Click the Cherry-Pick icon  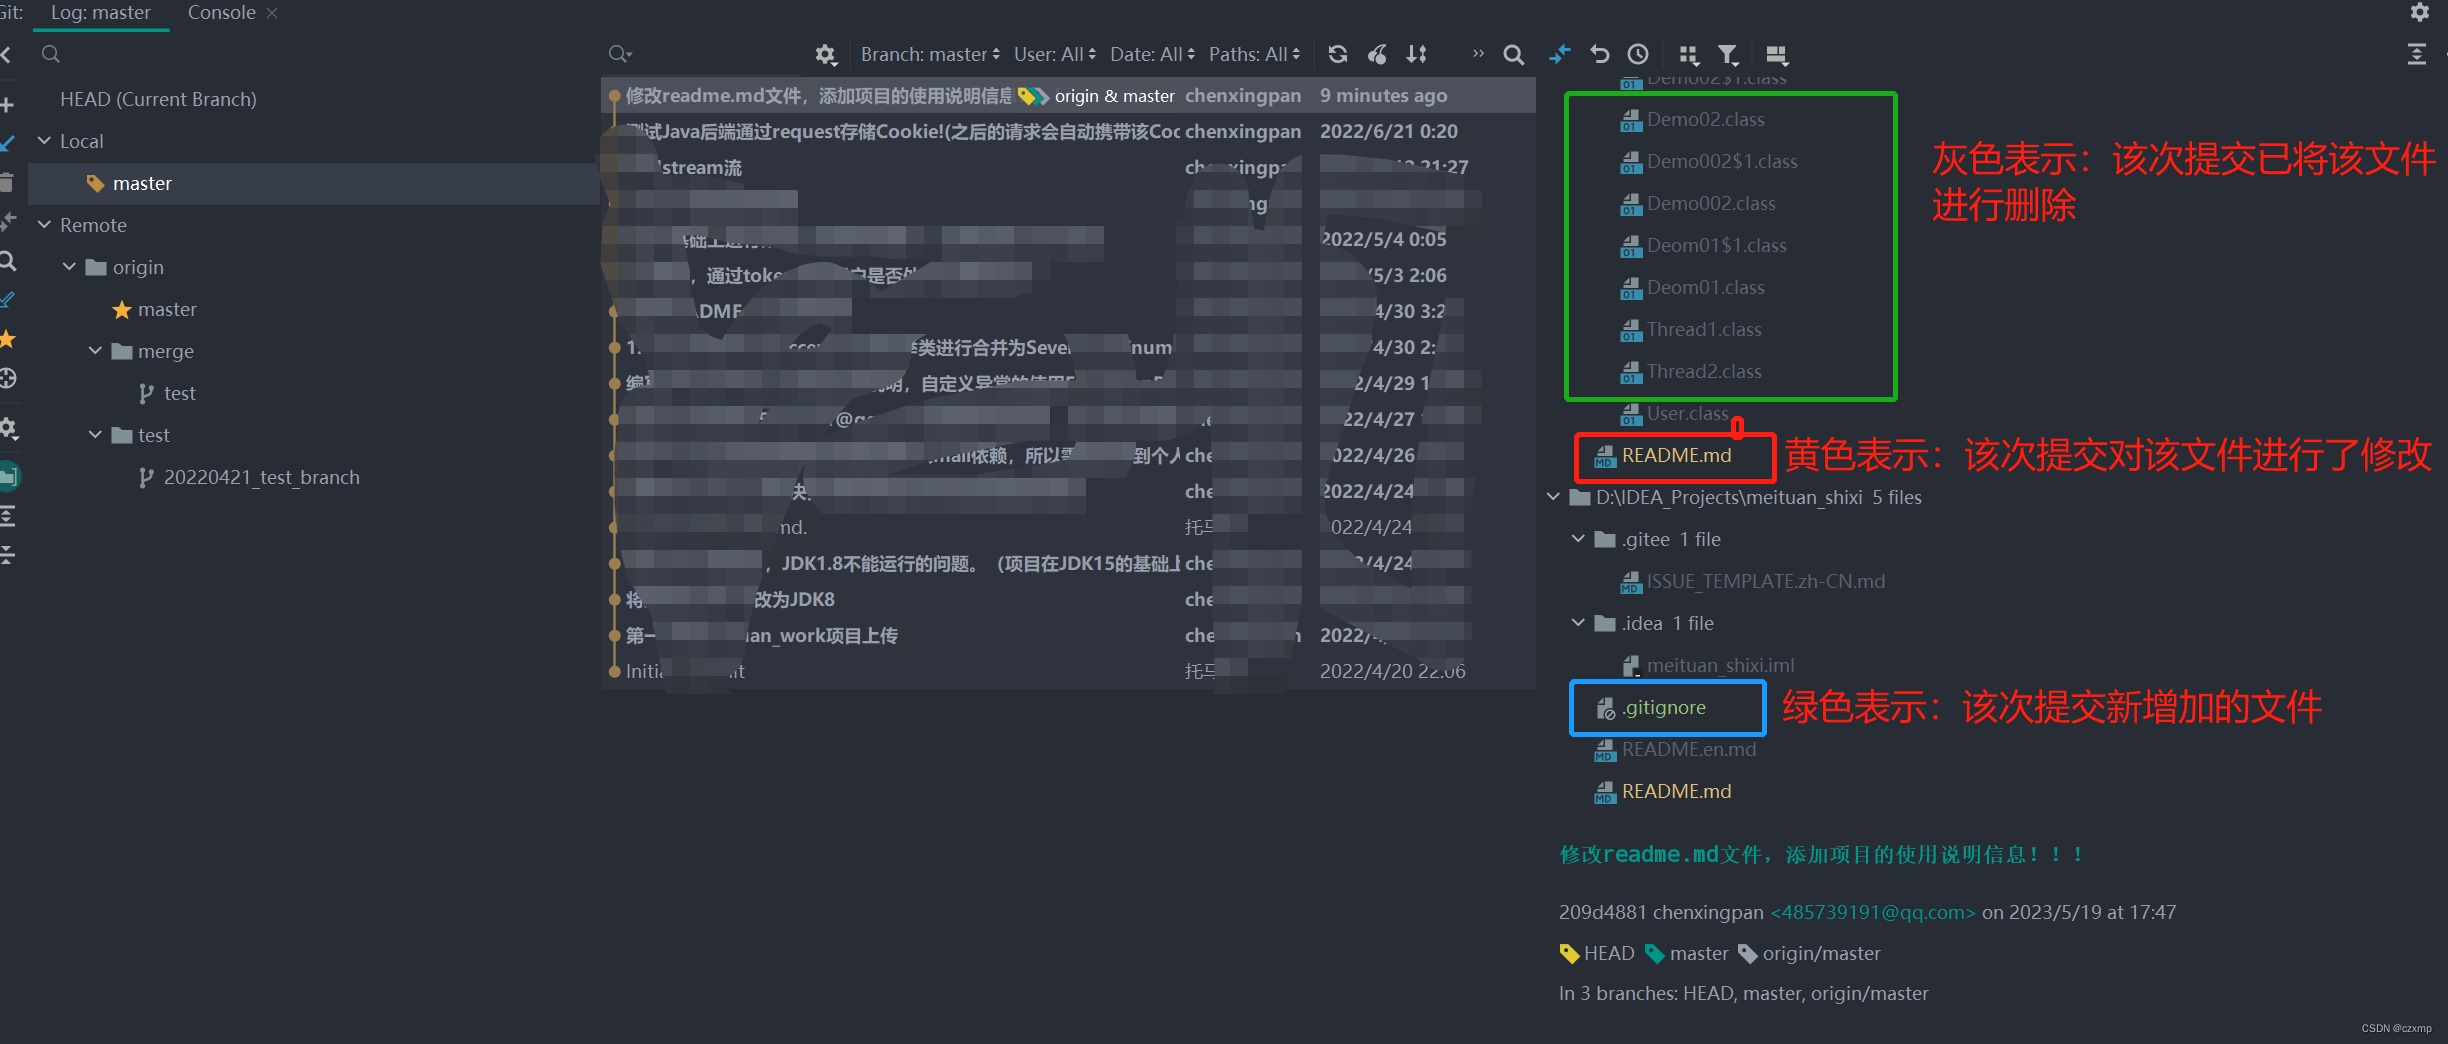point(1377,54)
